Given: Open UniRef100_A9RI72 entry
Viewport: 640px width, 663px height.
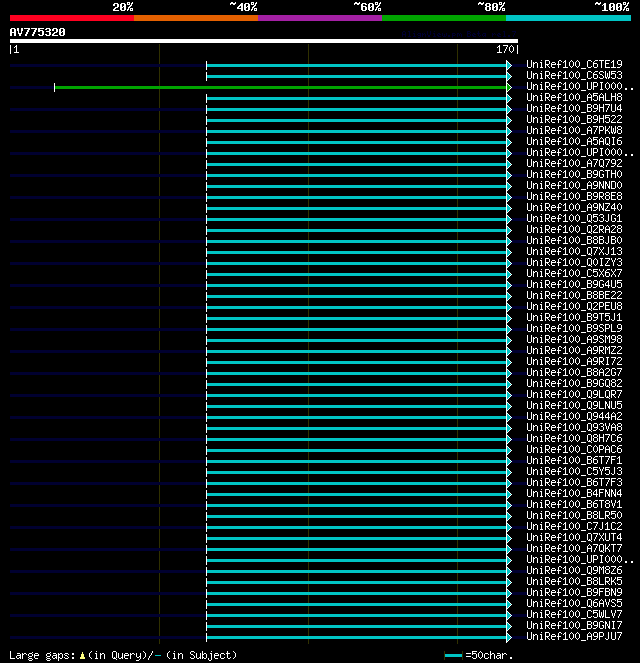Looking at the screenshot, I should point(574,361).
